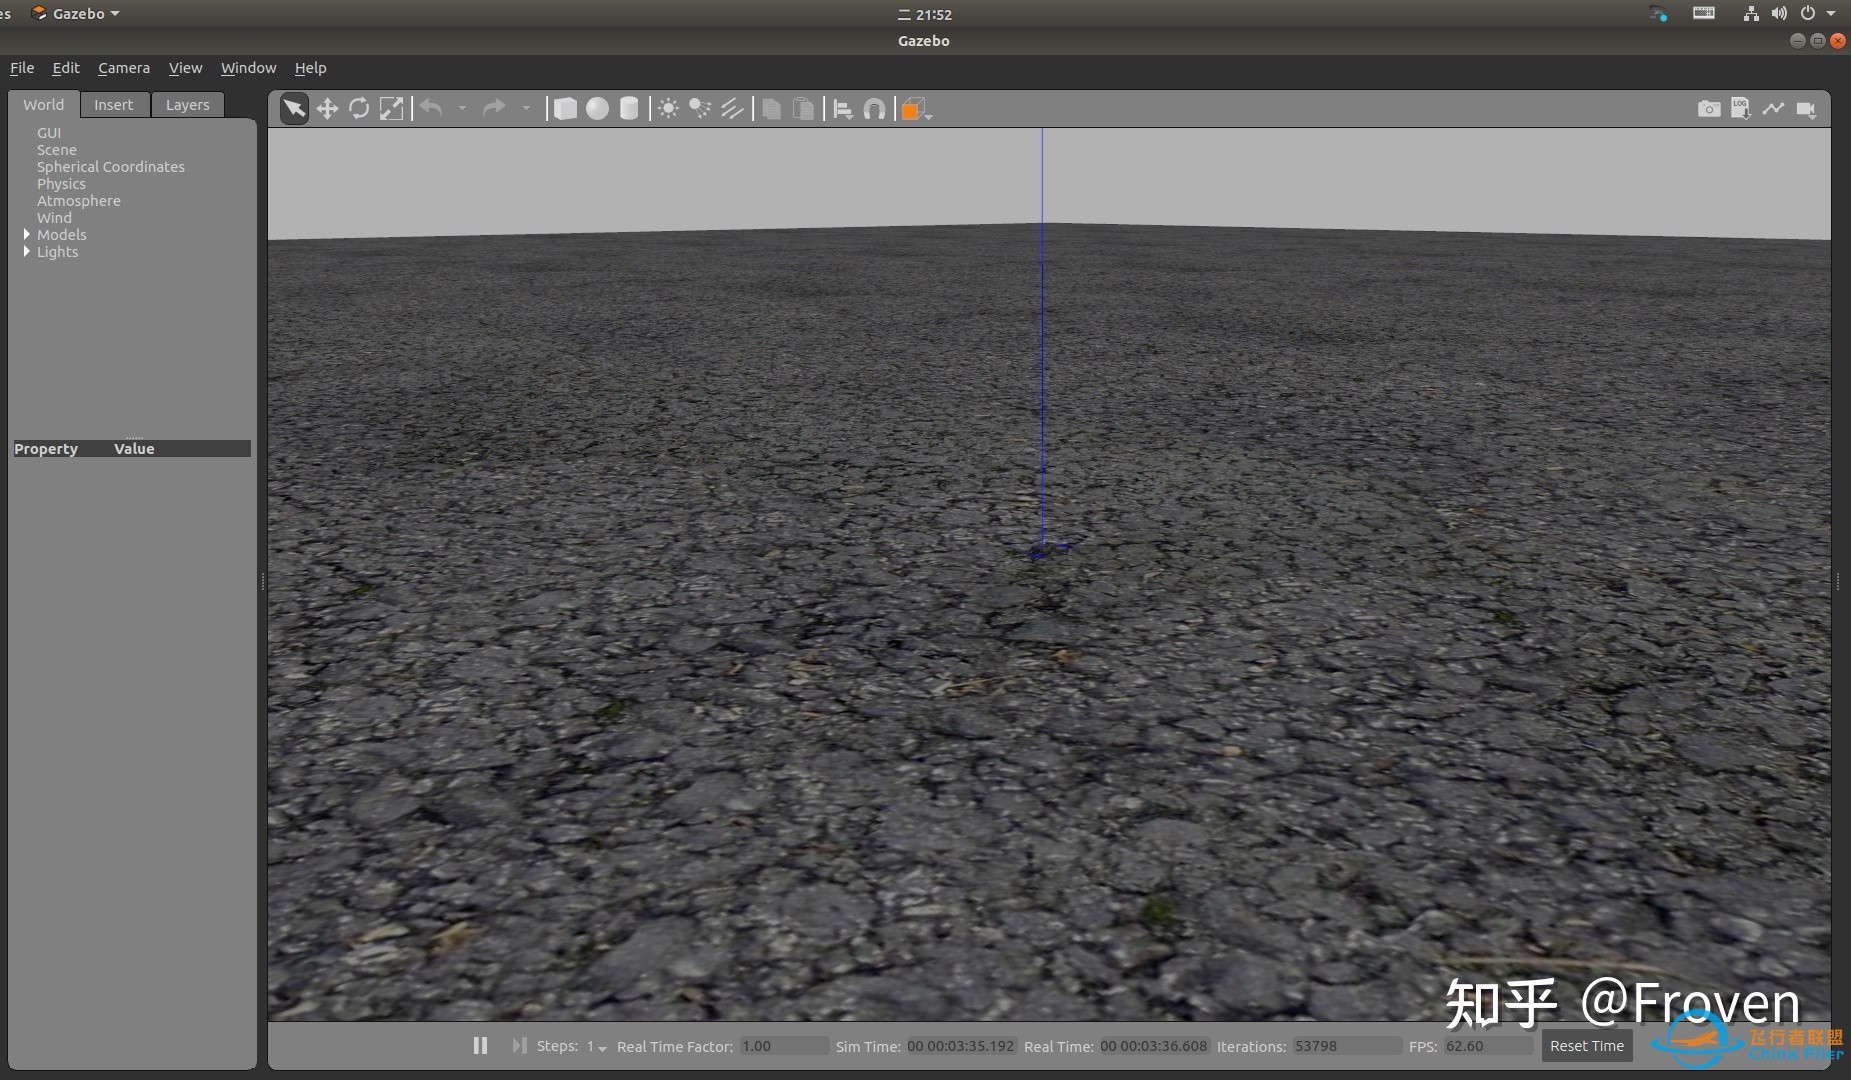Insert a cylinder shape
The height and width of the screenshot is (1080, 1851).
tap(629, 109)
